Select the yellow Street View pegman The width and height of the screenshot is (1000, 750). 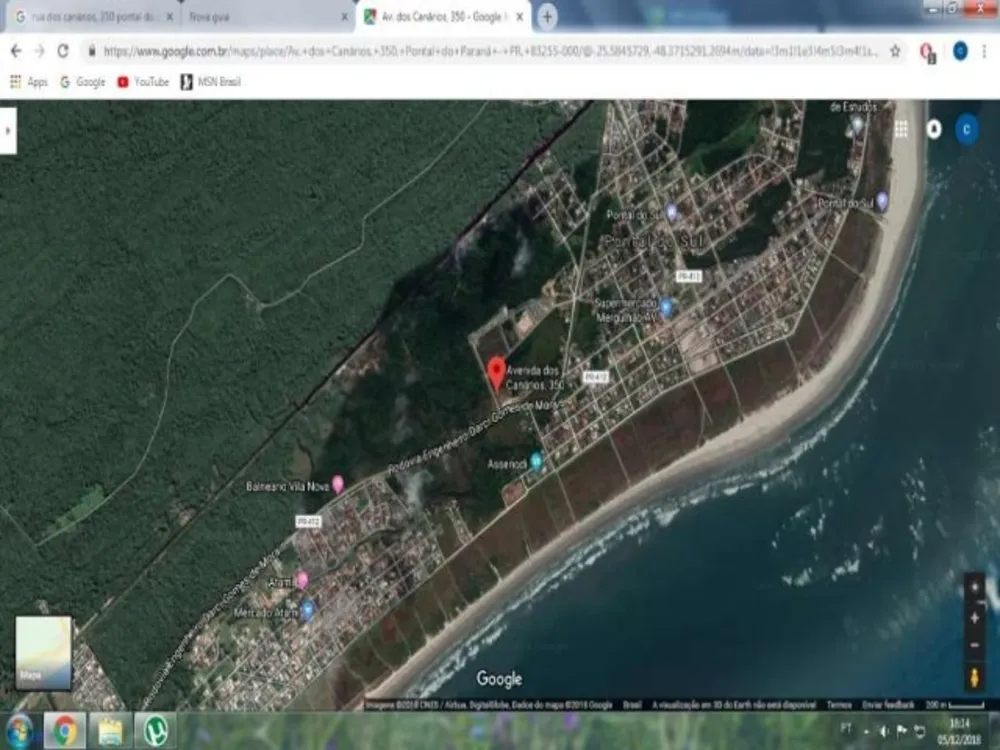pos(974,677)
